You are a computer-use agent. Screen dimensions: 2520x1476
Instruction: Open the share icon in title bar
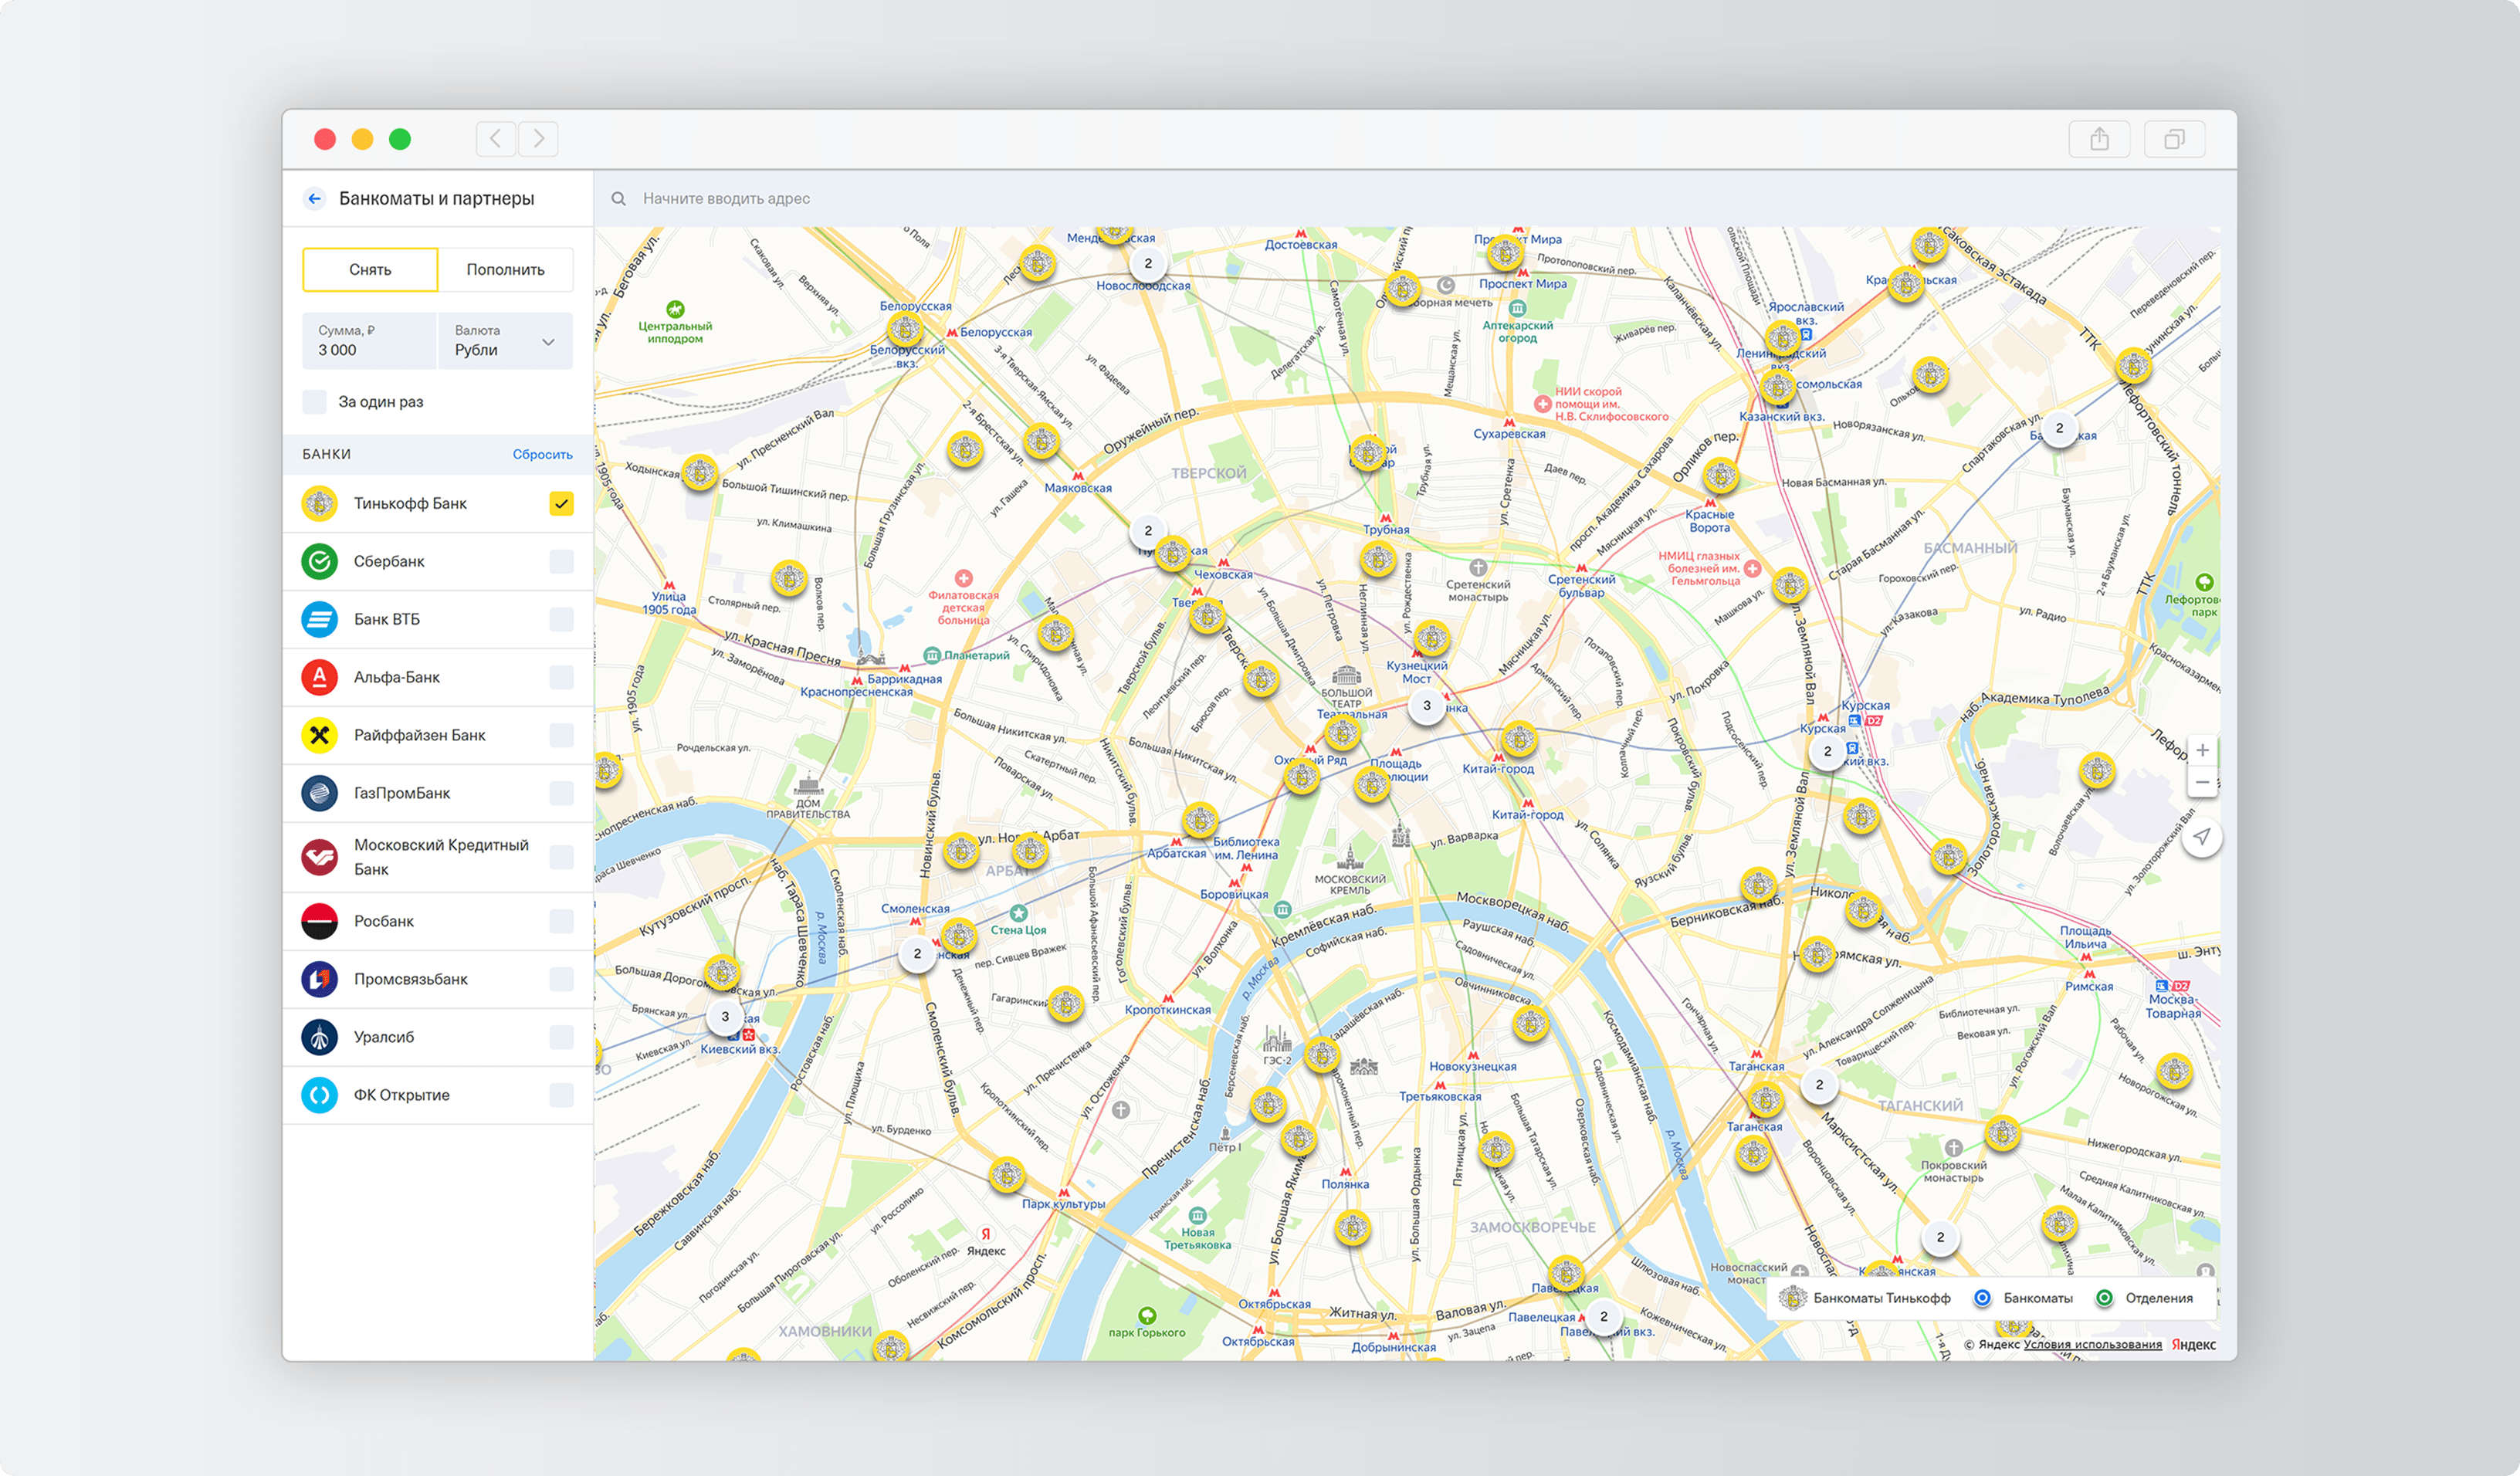click(2099, 139)
